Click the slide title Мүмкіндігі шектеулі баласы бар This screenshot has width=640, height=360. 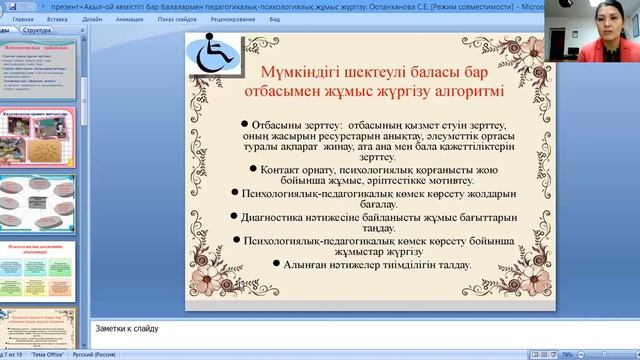coord(374,82)
